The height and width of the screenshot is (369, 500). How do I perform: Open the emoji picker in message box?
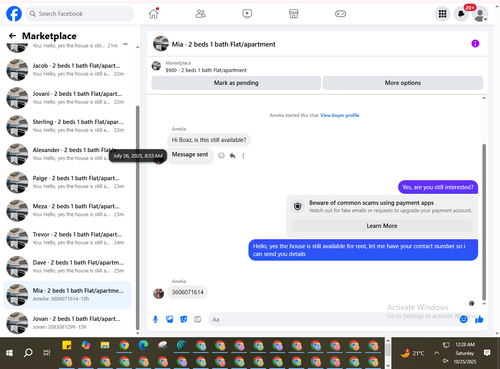(x=463, y=319)
